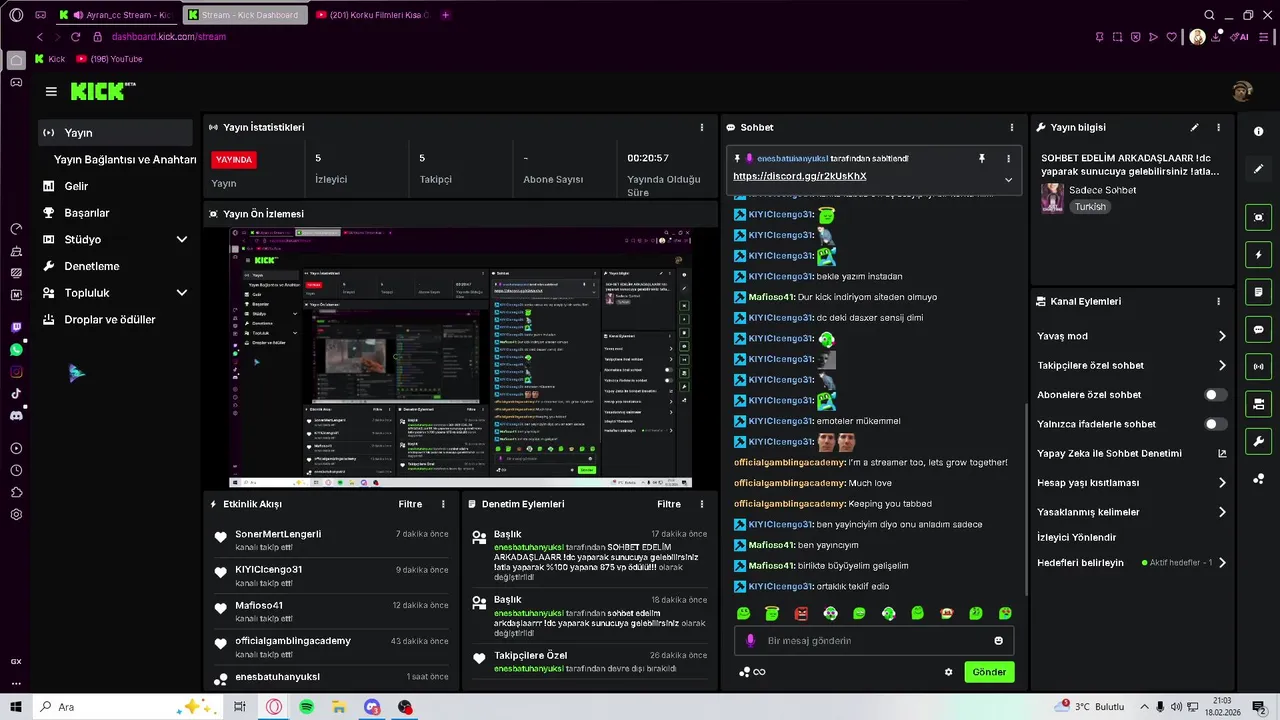Open the Kick bookmark in bookmarks bar
Image resolution: width=1280 pixels, height=720 pixels.
point(50,59)
